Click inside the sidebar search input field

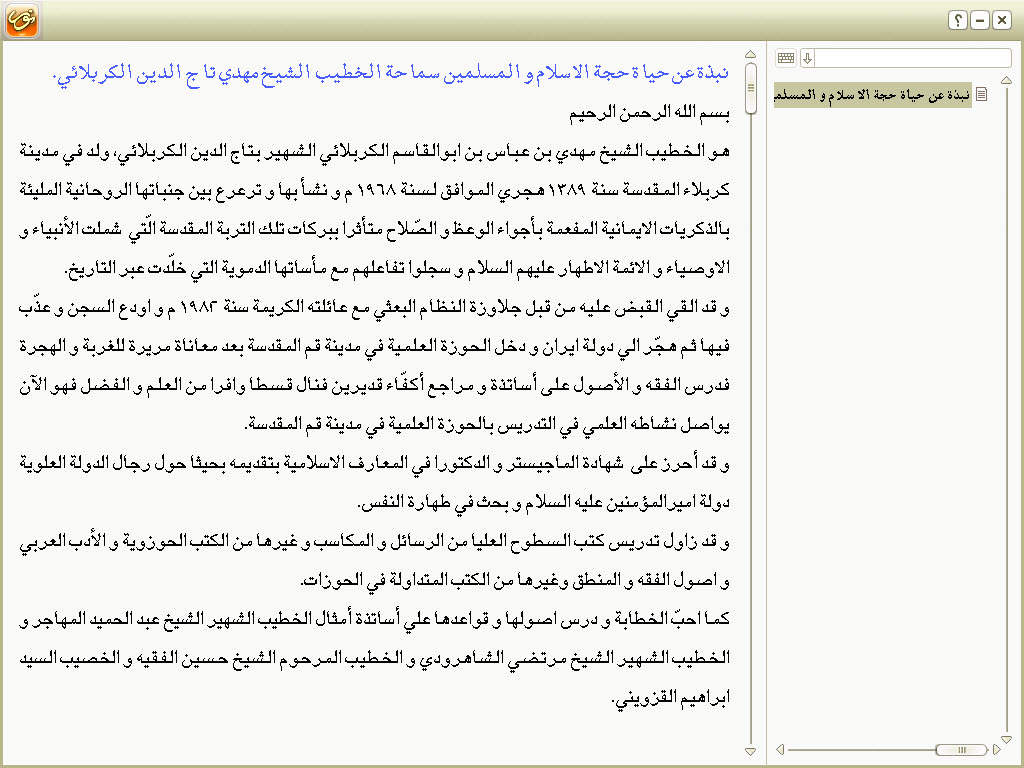click(x=912, y=58)
